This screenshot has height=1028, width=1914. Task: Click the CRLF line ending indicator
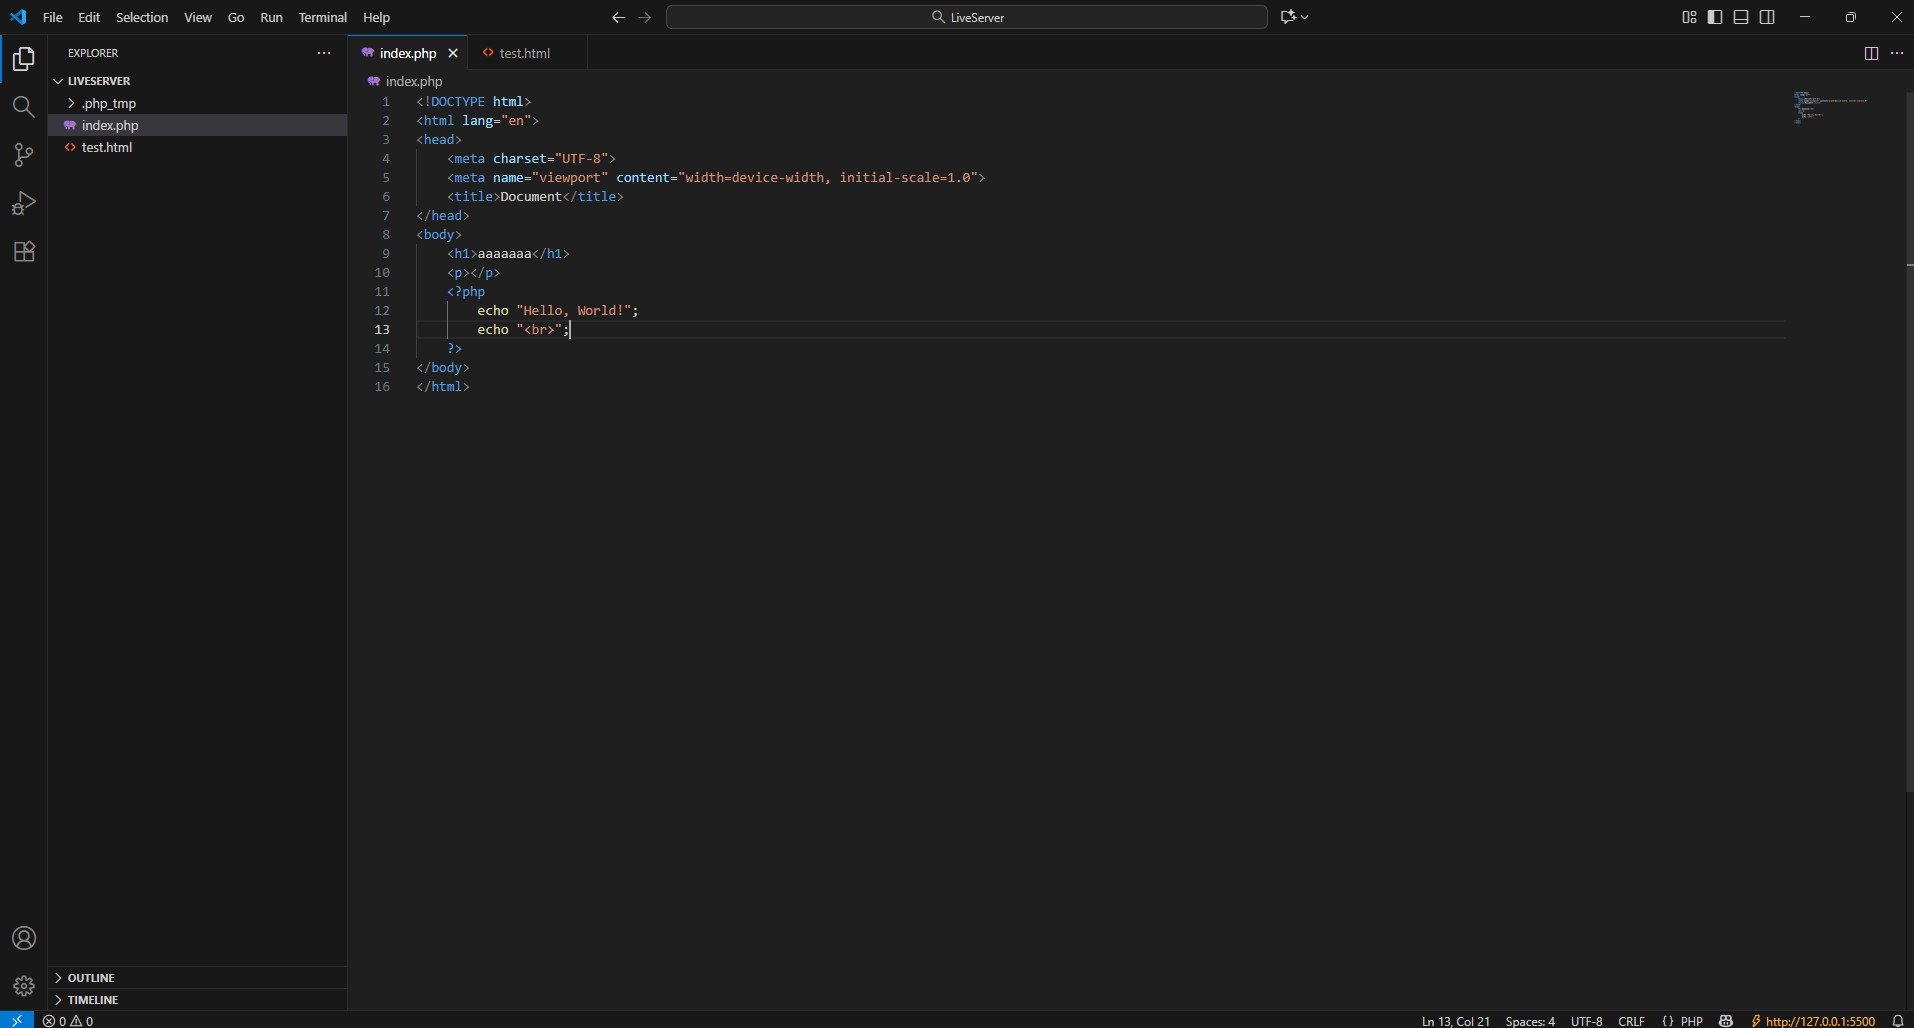(x=1630, y=1021)
